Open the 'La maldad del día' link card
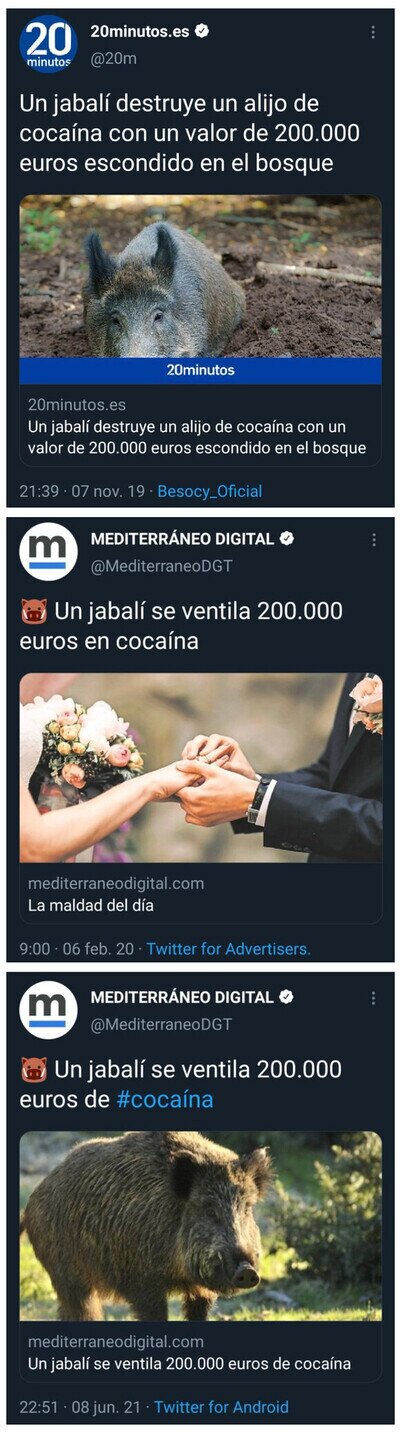Screen dimensions: 400x1432 point(200,893)
